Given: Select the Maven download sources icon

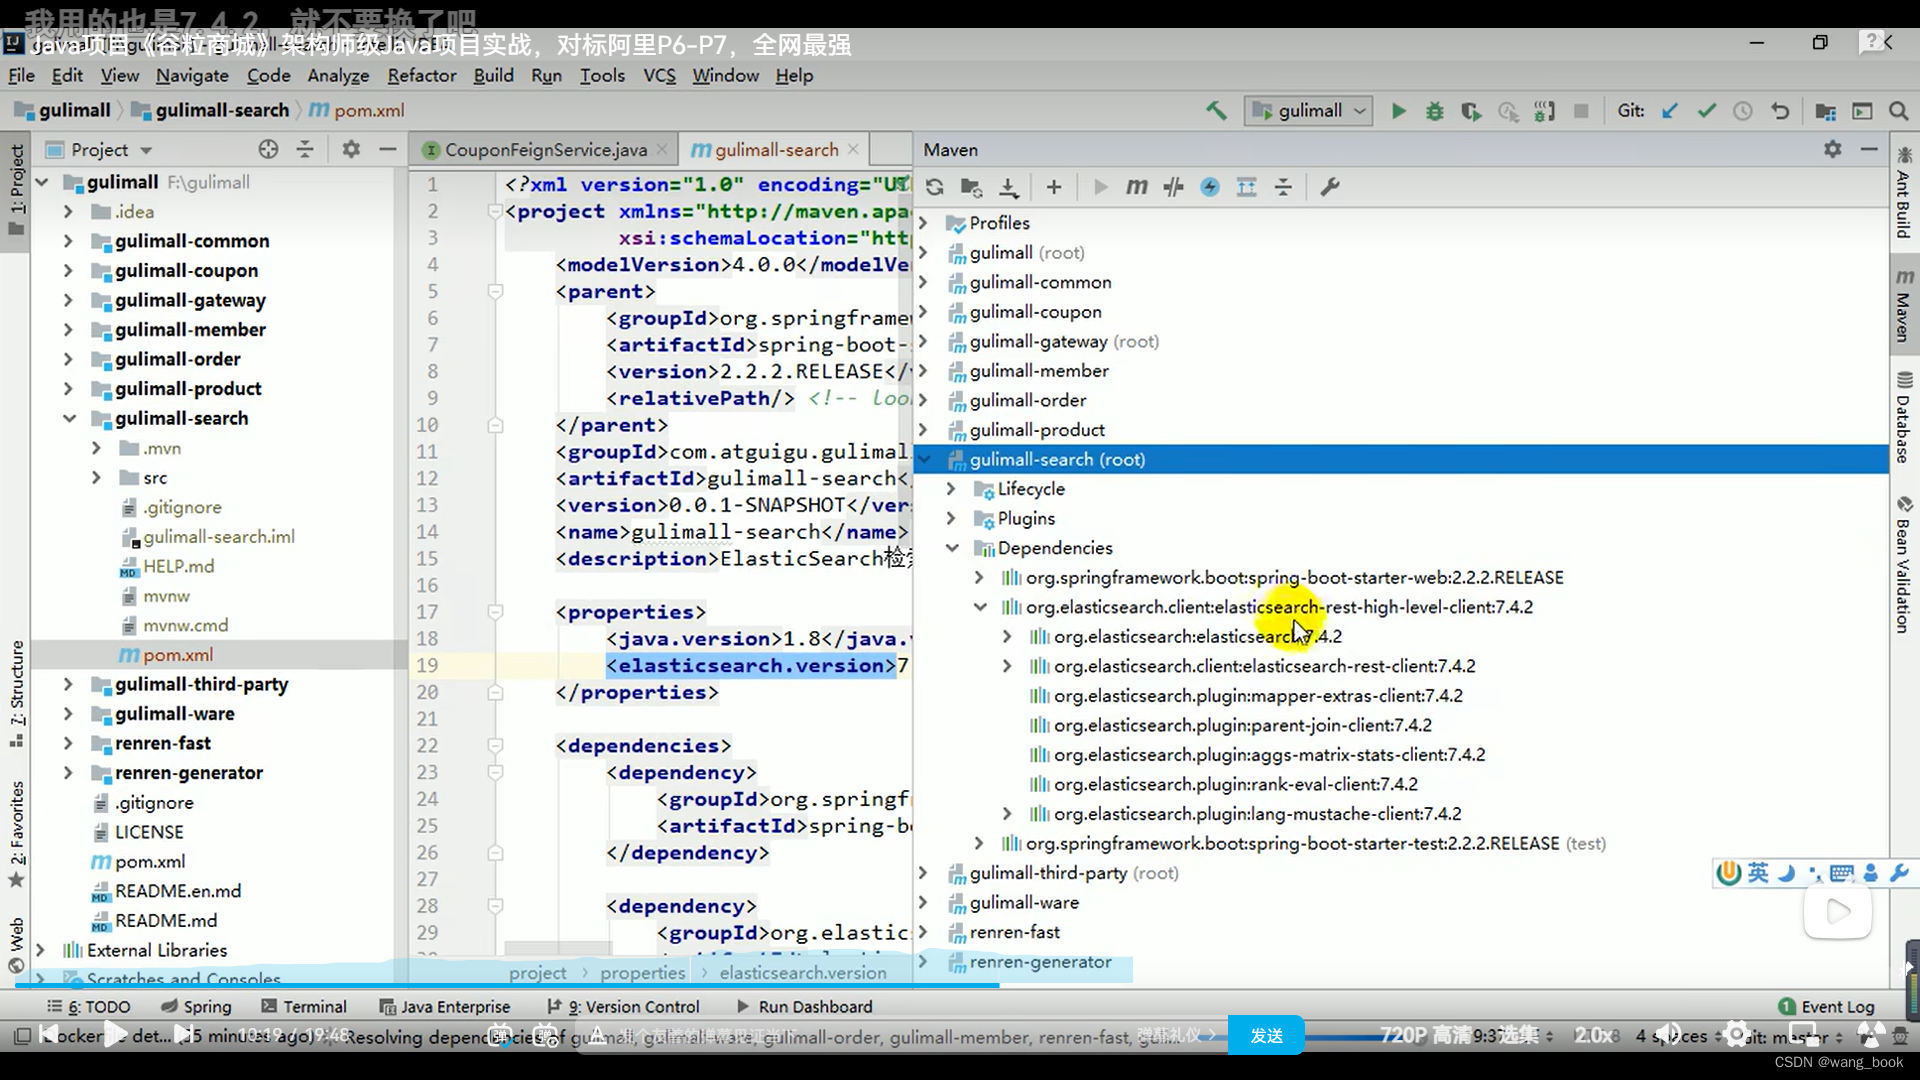Looking at the screenshot, I should [x=1010, y=187].
